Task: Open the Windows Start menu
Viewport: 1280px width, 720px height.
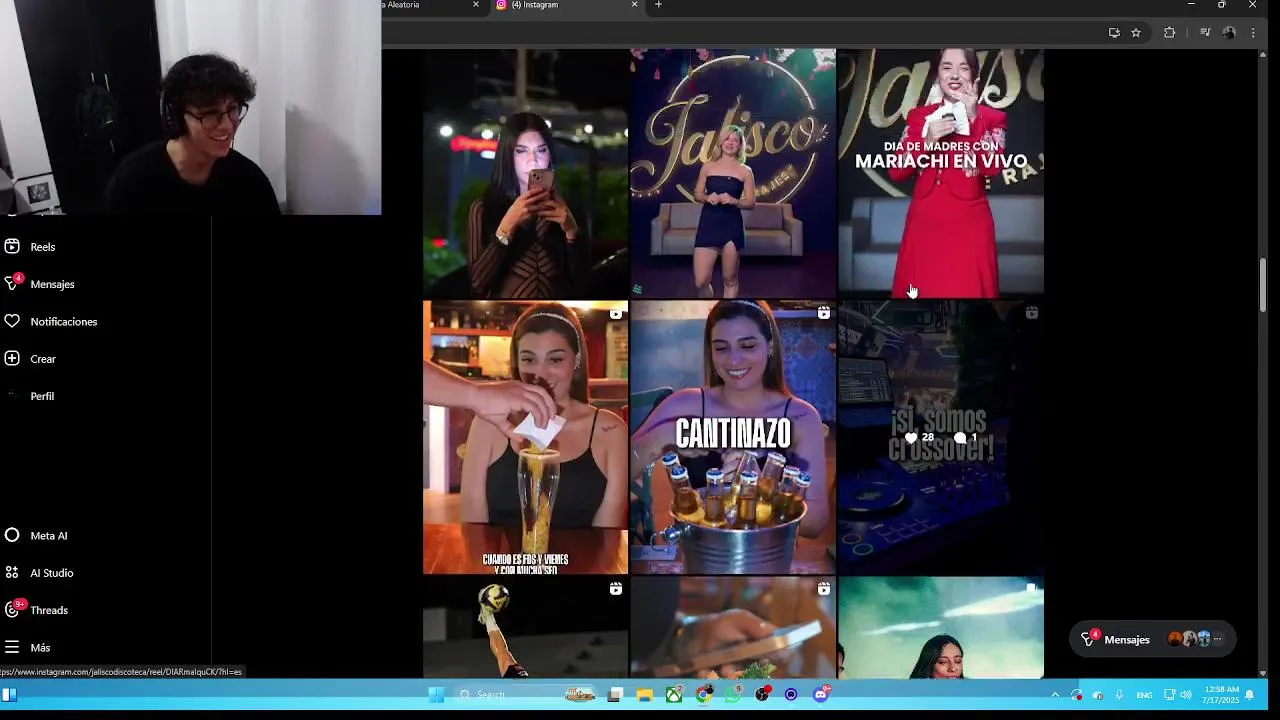Action: coord(435,694)
